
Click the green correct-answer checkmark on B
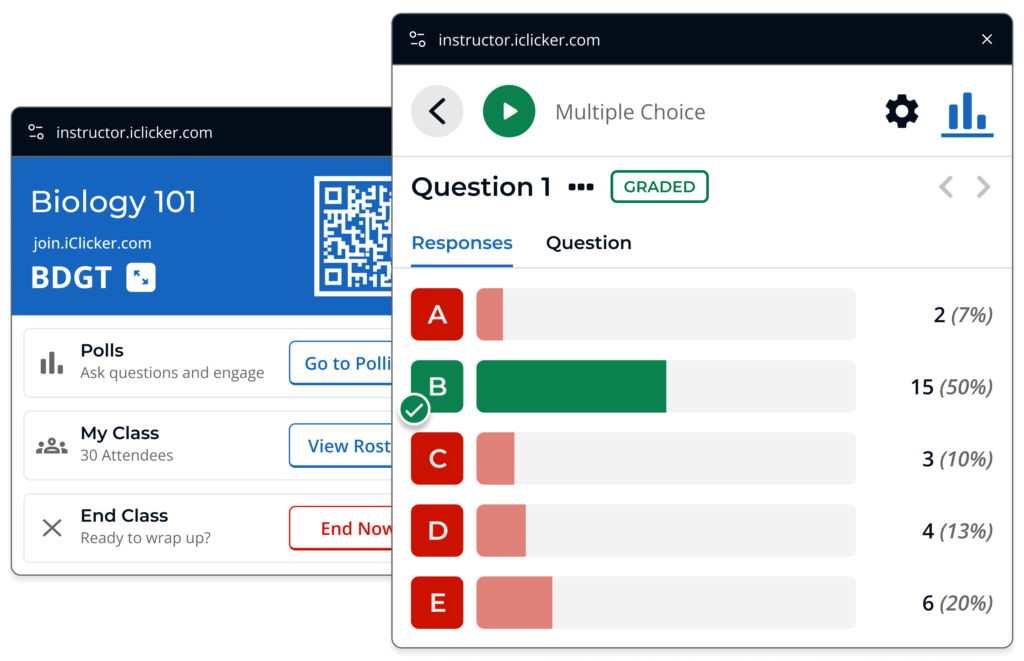coord(414,410)
